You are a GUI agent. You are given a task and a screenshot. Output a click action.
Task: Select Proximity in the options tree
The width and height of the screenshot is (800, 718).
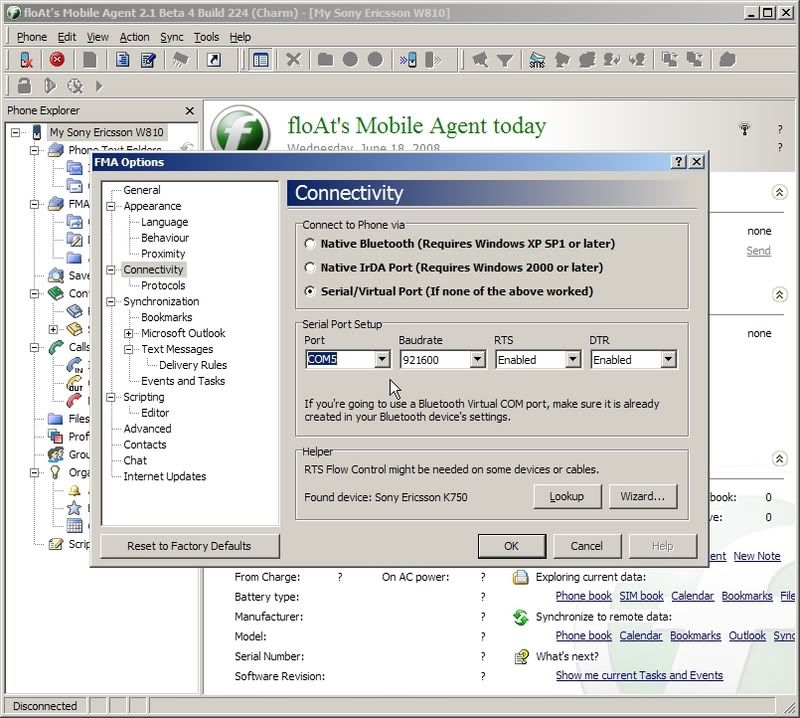pos(163,254)
